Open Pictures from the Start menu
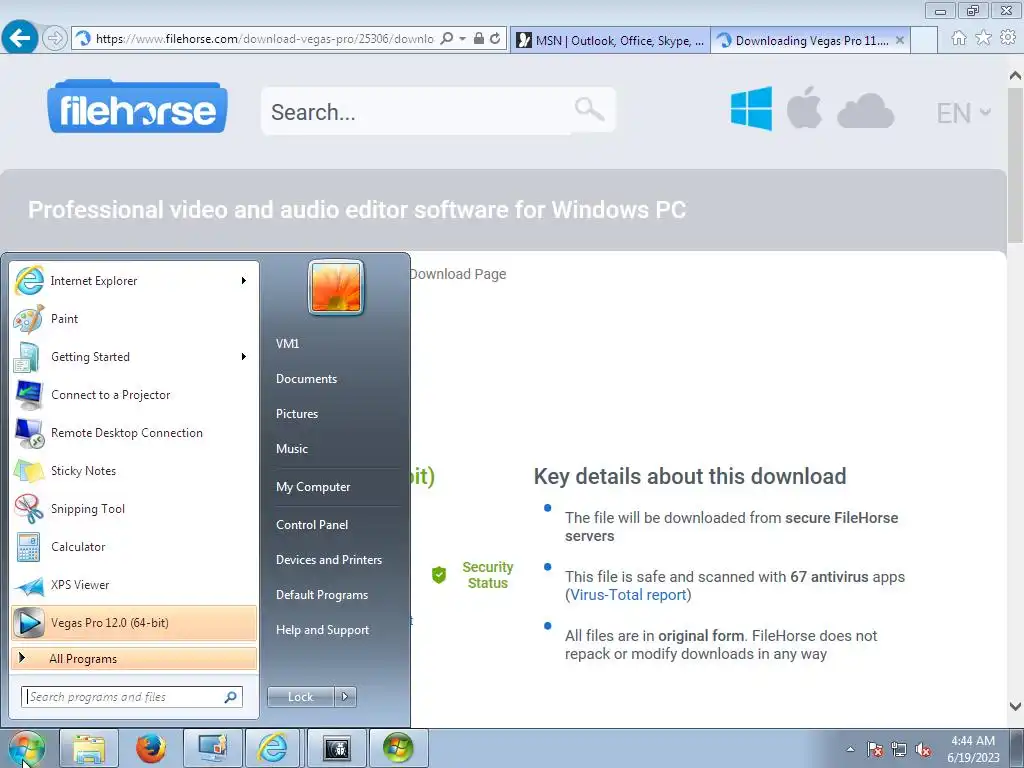Viewport: 1024px width, 768px height. 297,414
